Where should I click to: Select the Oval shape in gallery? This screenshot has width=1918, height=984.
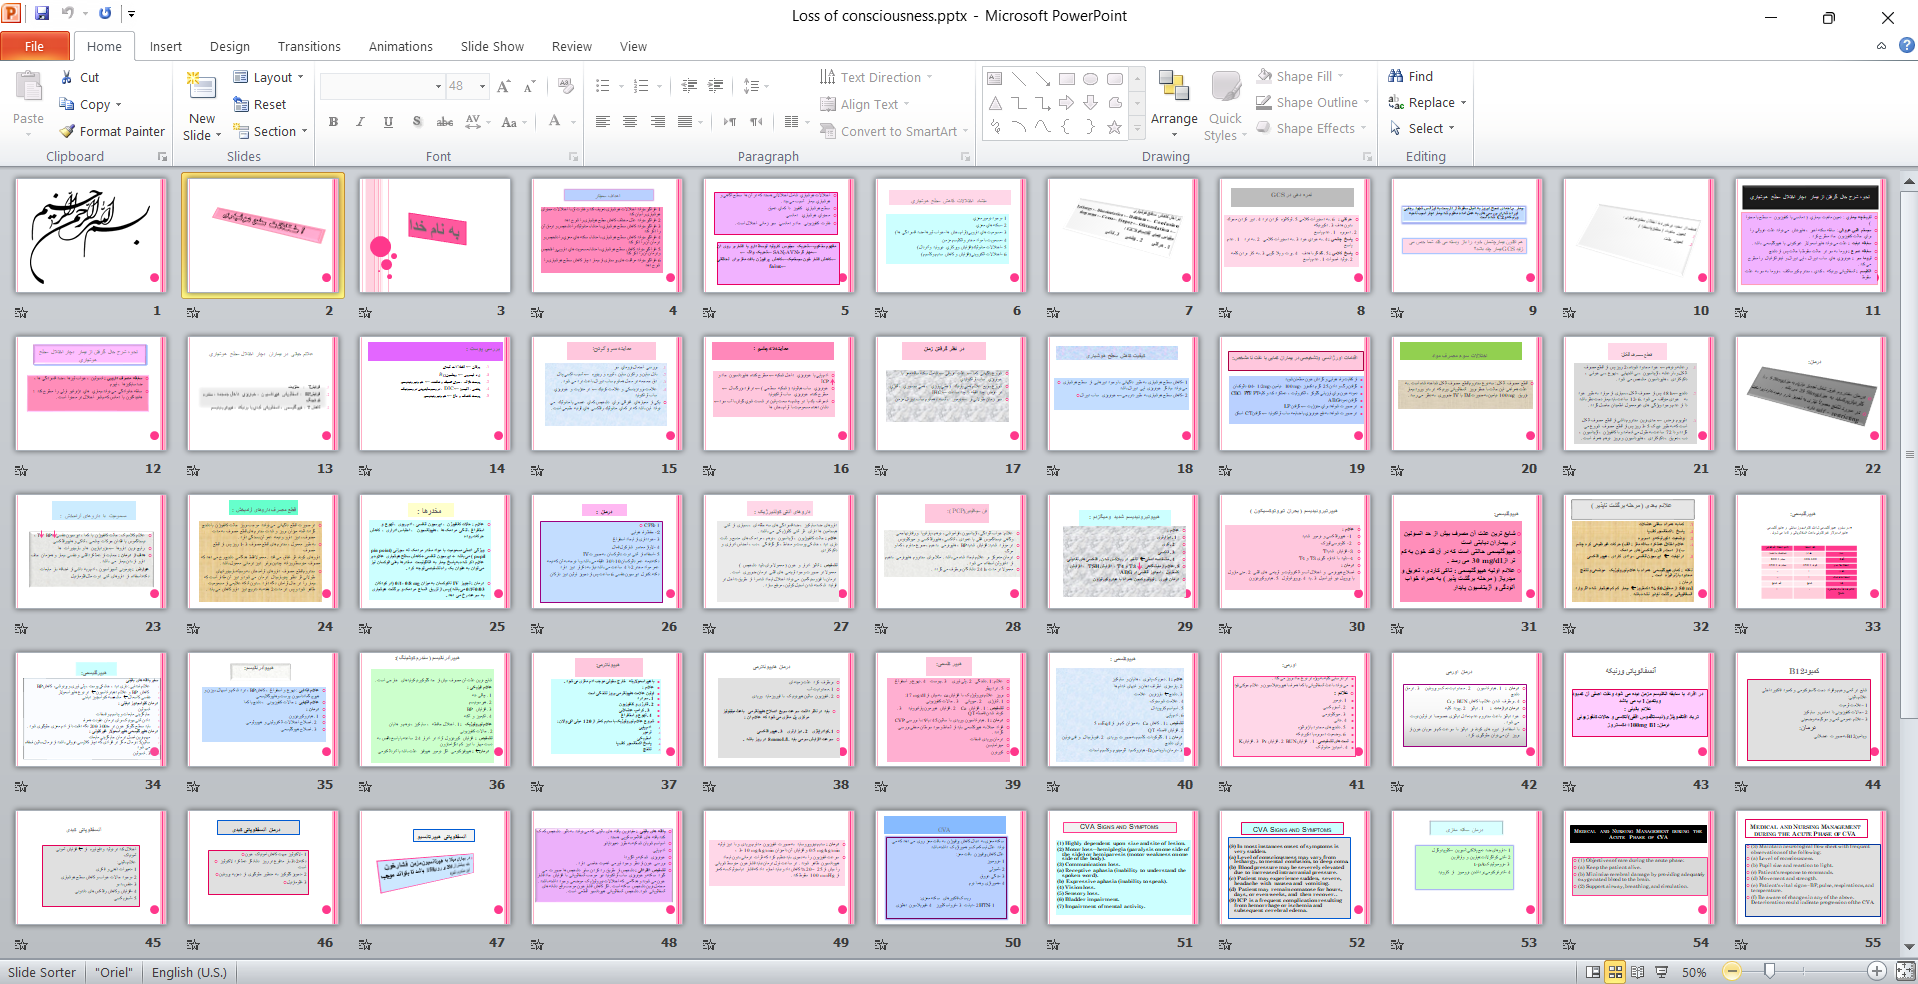click(1091, 78)
